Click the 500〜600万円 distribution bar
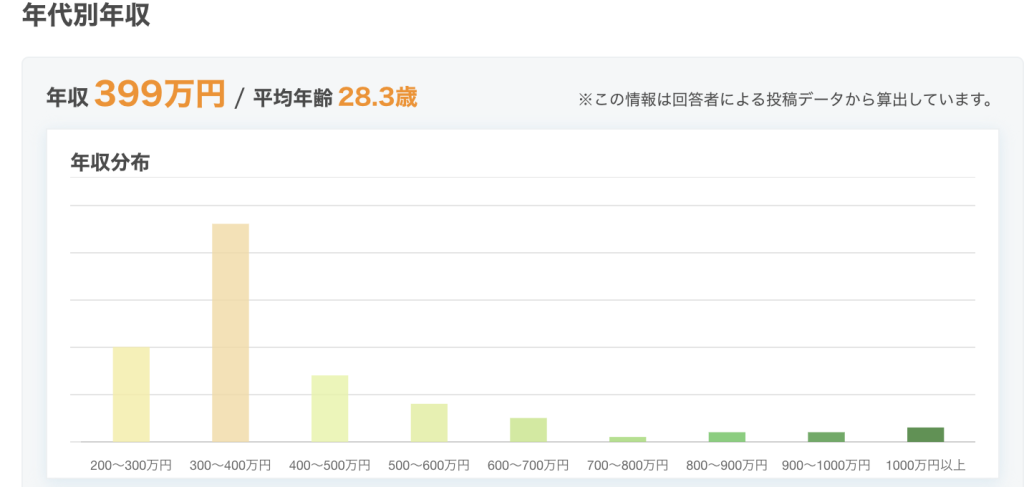 [429, 422]
